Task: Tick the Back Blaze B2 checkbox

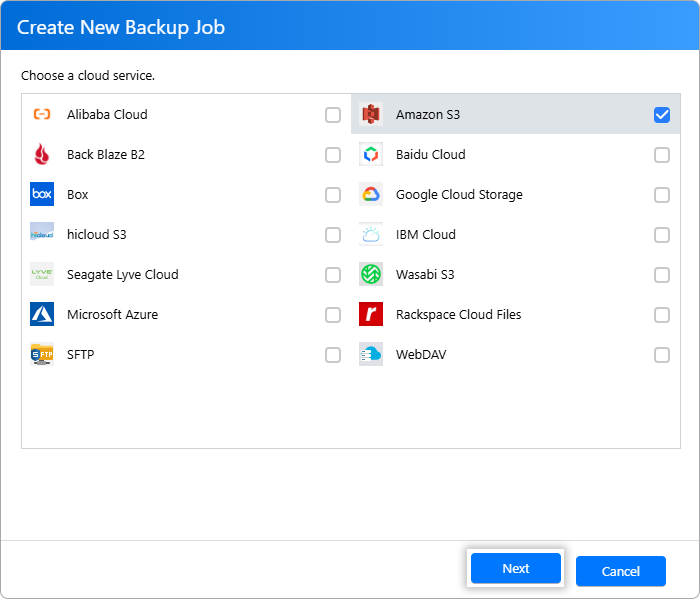Action: pos(333,155)
